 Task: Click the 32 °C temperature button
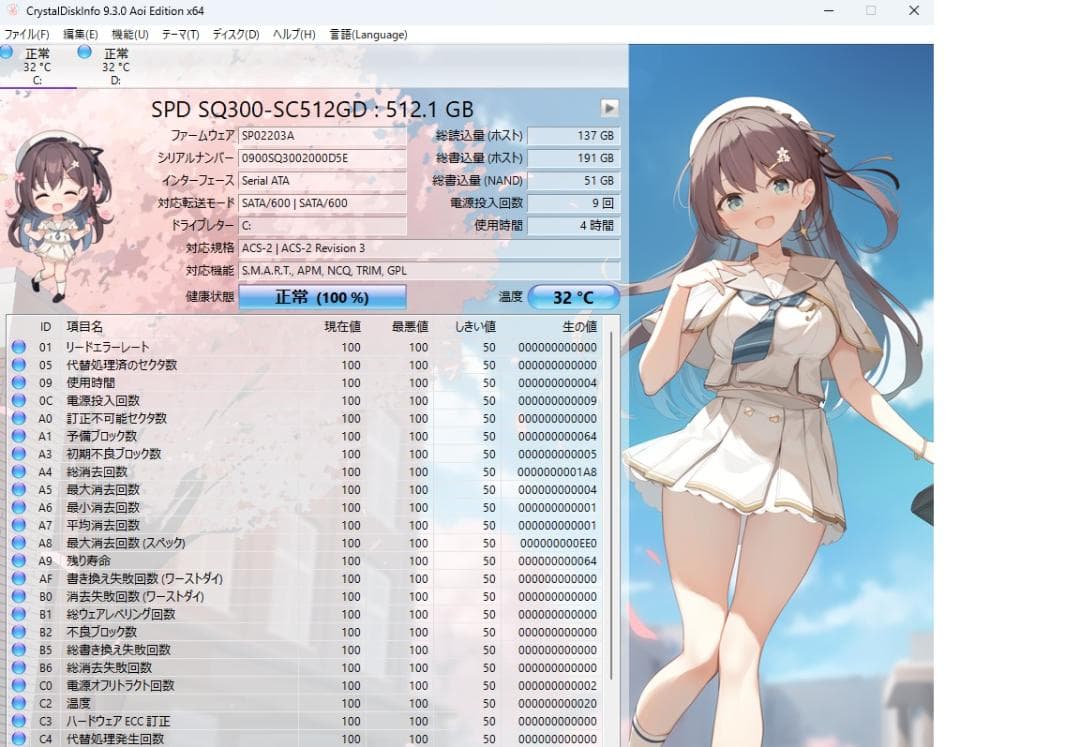click(575, 296)
